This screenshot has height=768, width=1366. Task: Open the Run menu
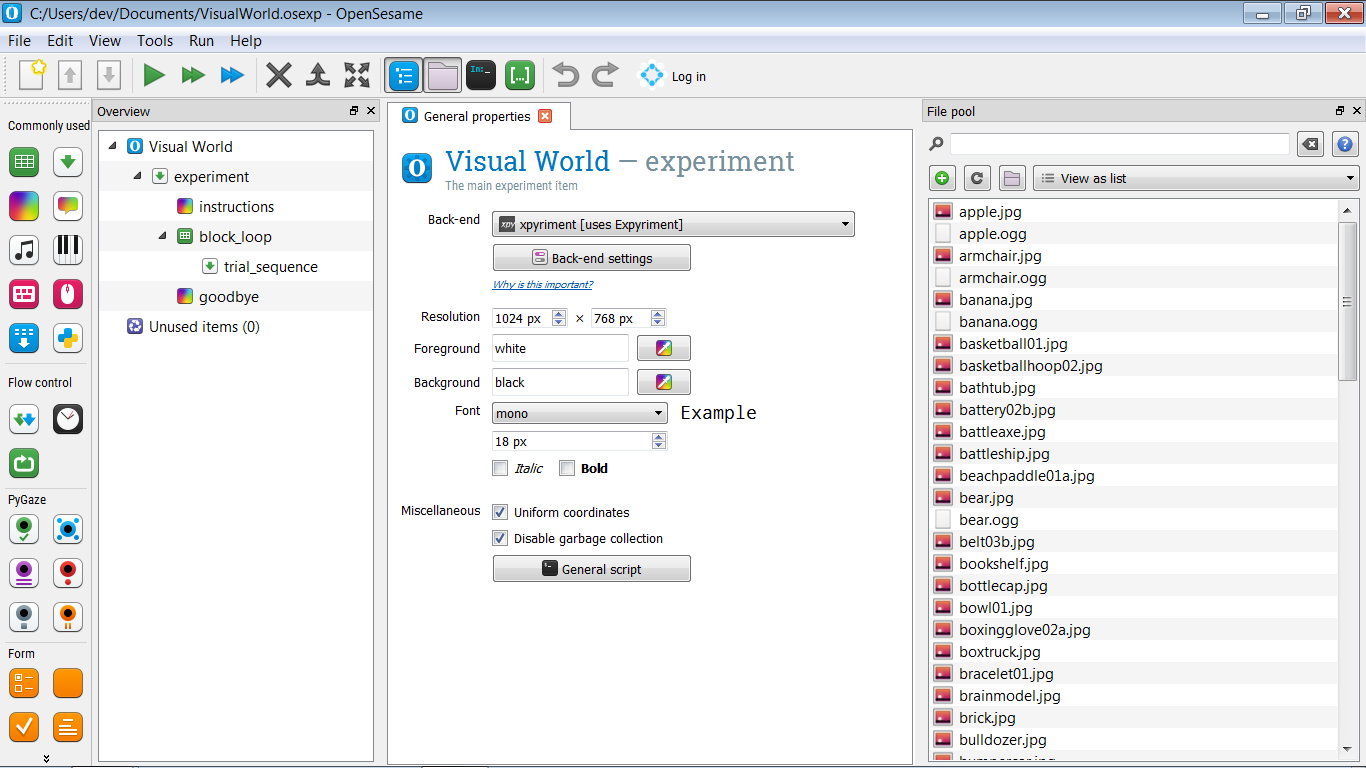pyautogui.click(x=201, y=41)
